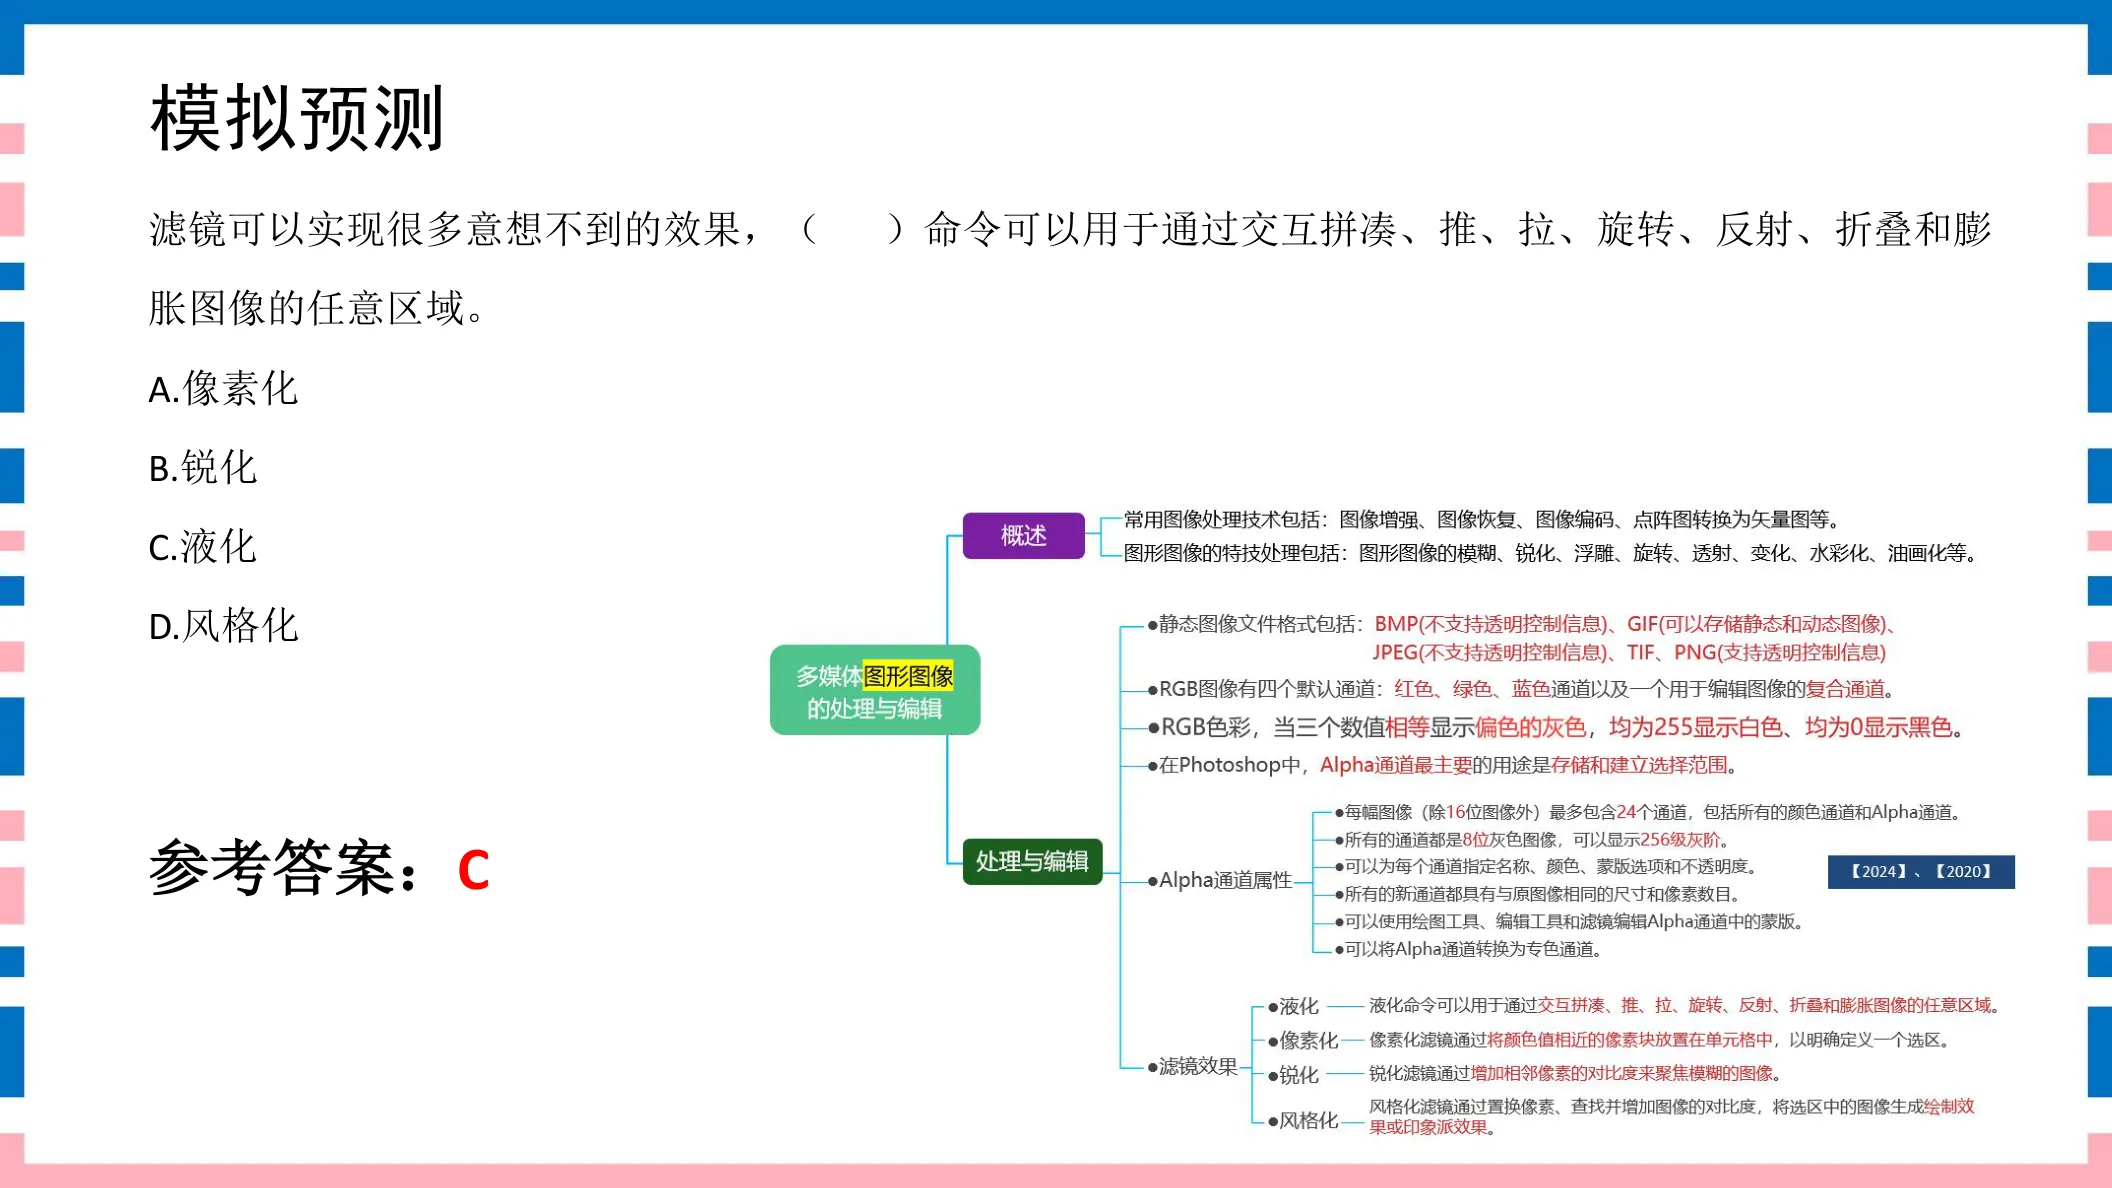Click the red answer letter C
The image size is (2112, 1188).
click(x=473, y=869)
